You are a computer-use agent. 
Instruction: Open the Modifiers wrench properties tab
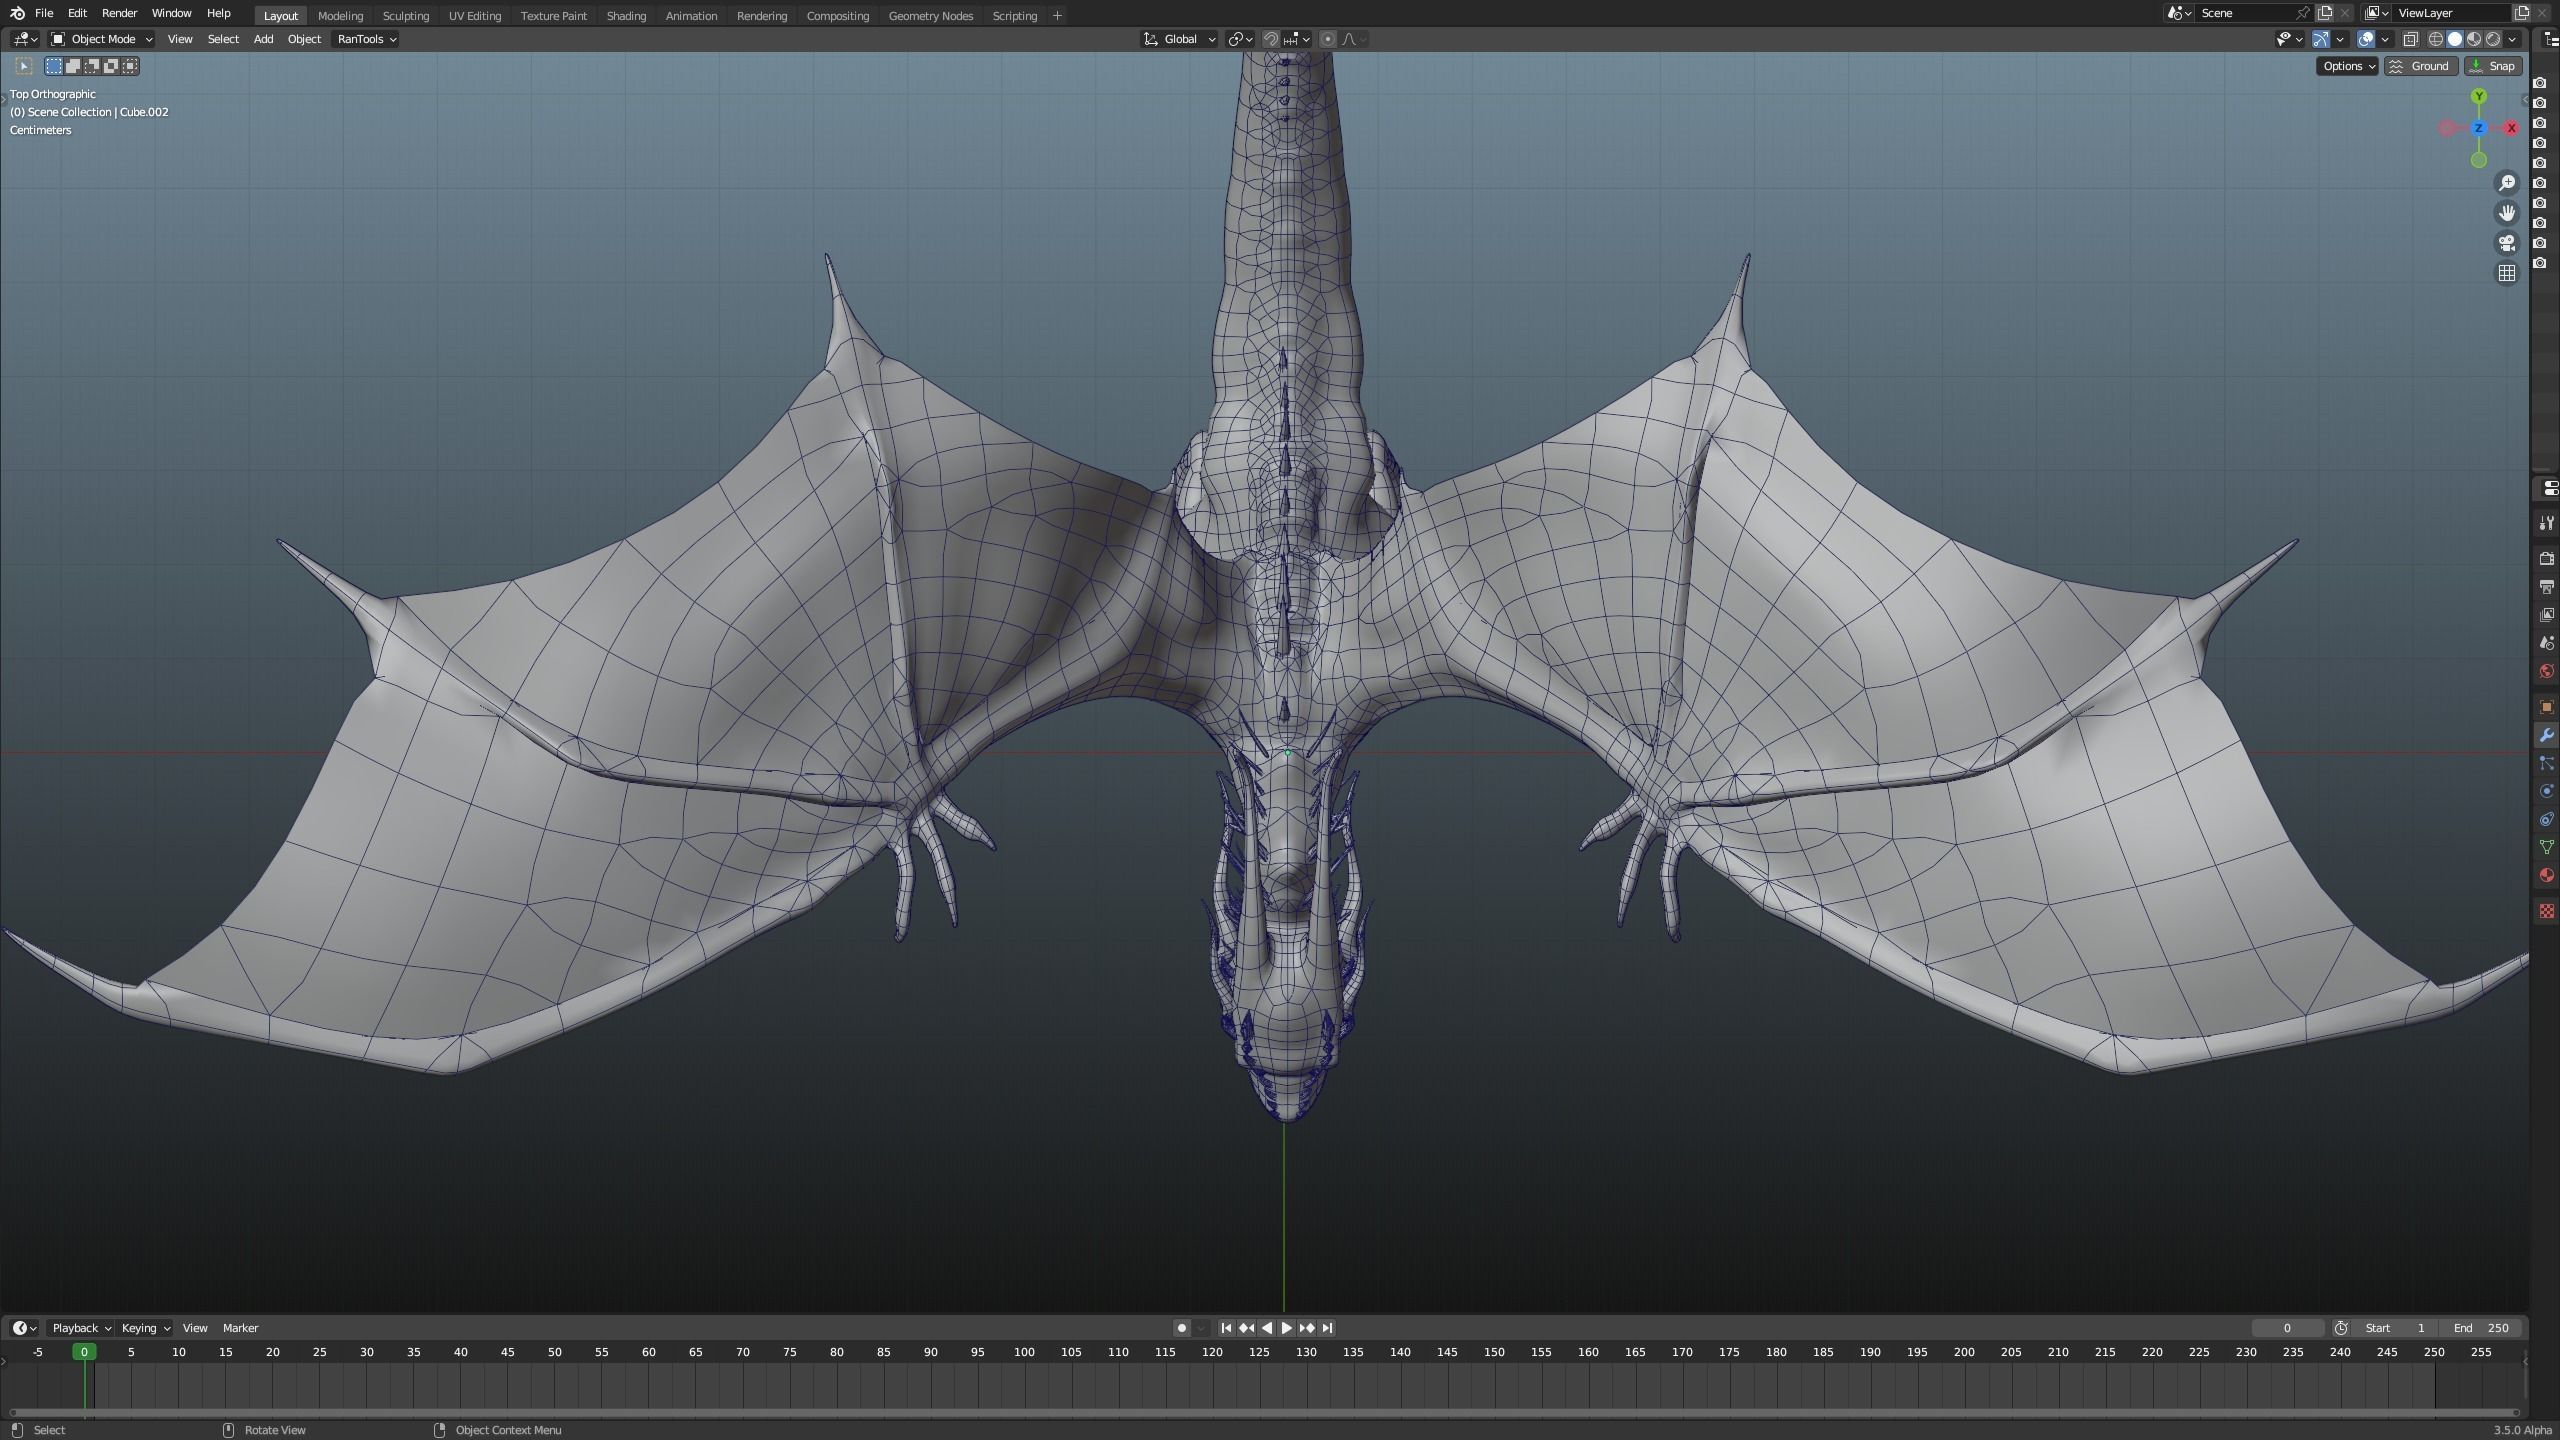(2547, 735)
